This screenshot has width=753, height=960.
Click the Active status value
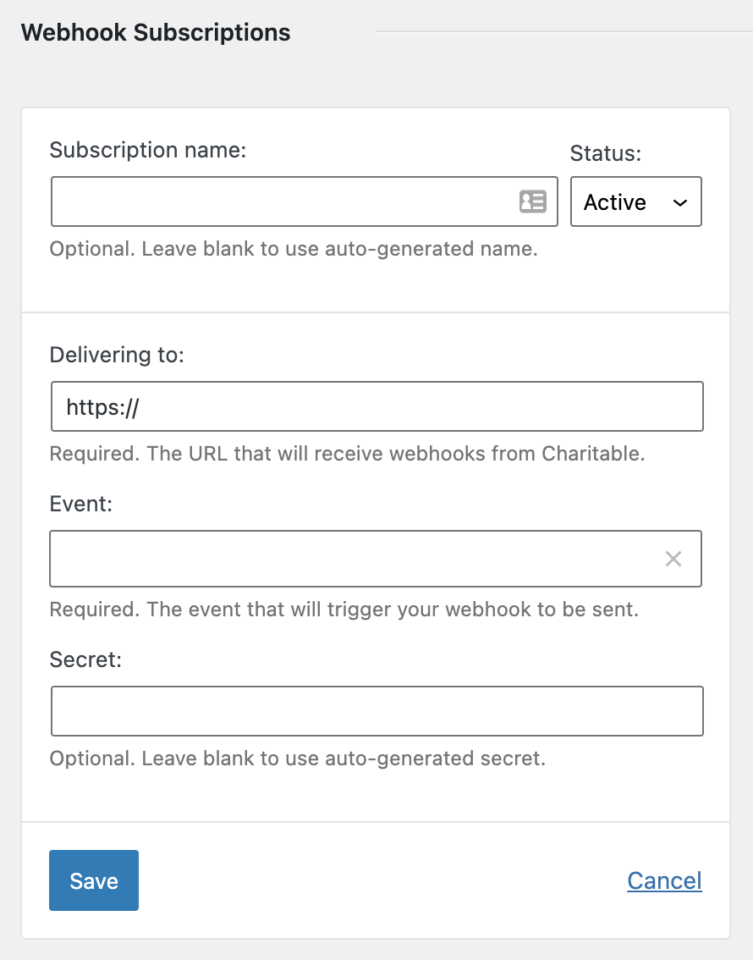[613, 201]
